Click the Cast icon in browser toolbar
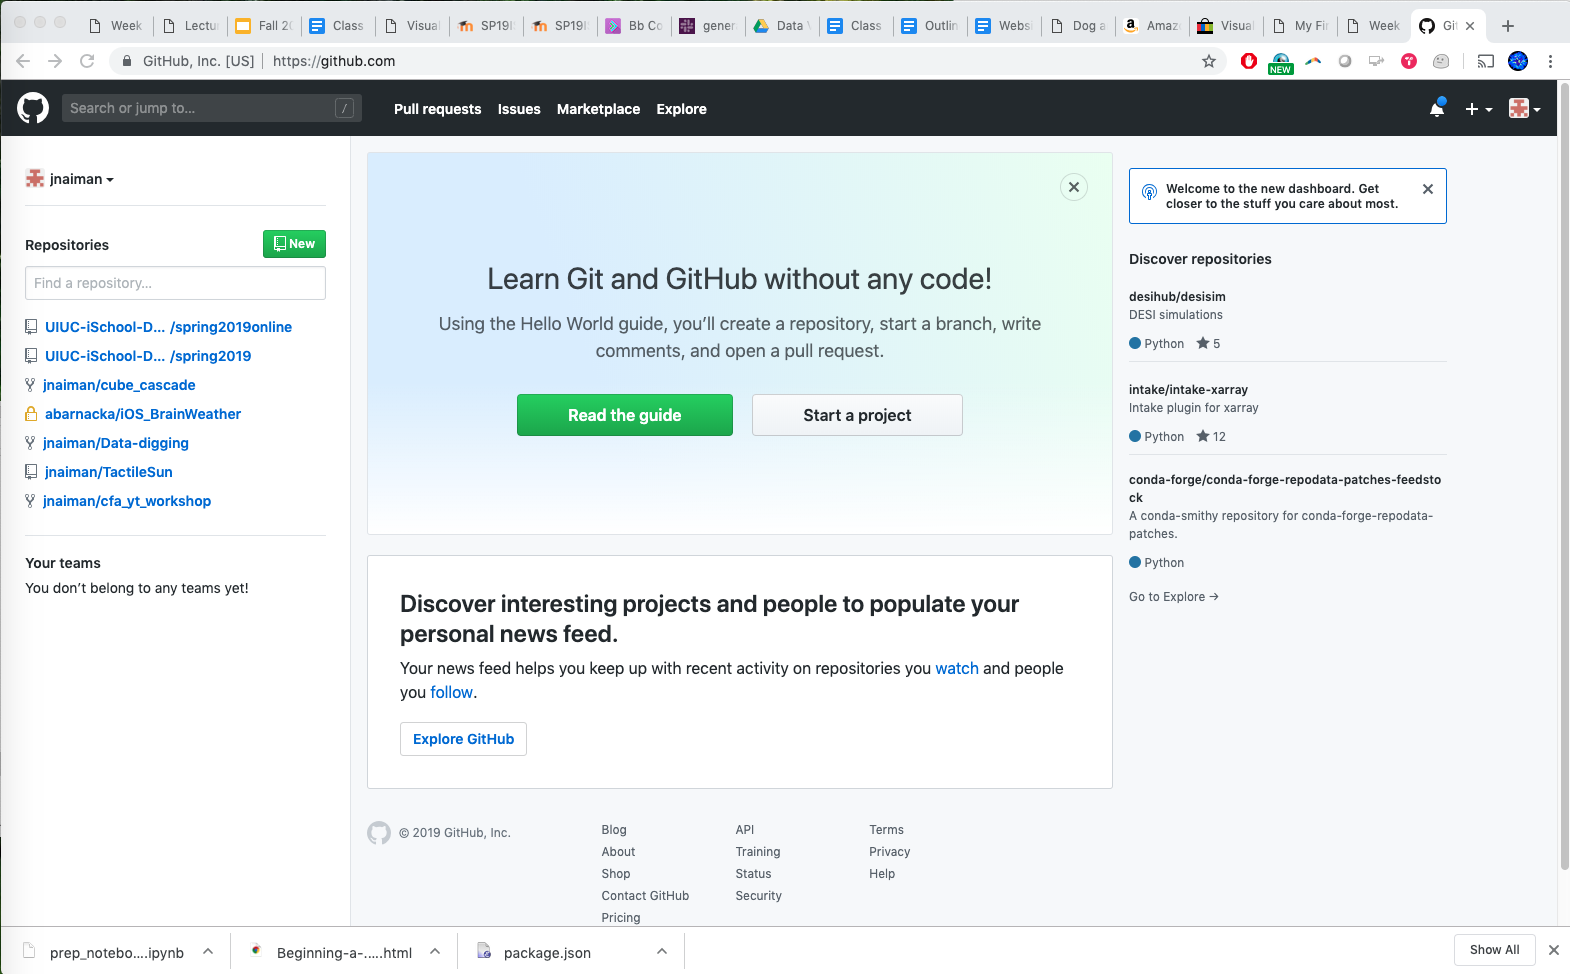Image resolution: width=1570 pixels, height=974 pixels. click(1486, 61)
